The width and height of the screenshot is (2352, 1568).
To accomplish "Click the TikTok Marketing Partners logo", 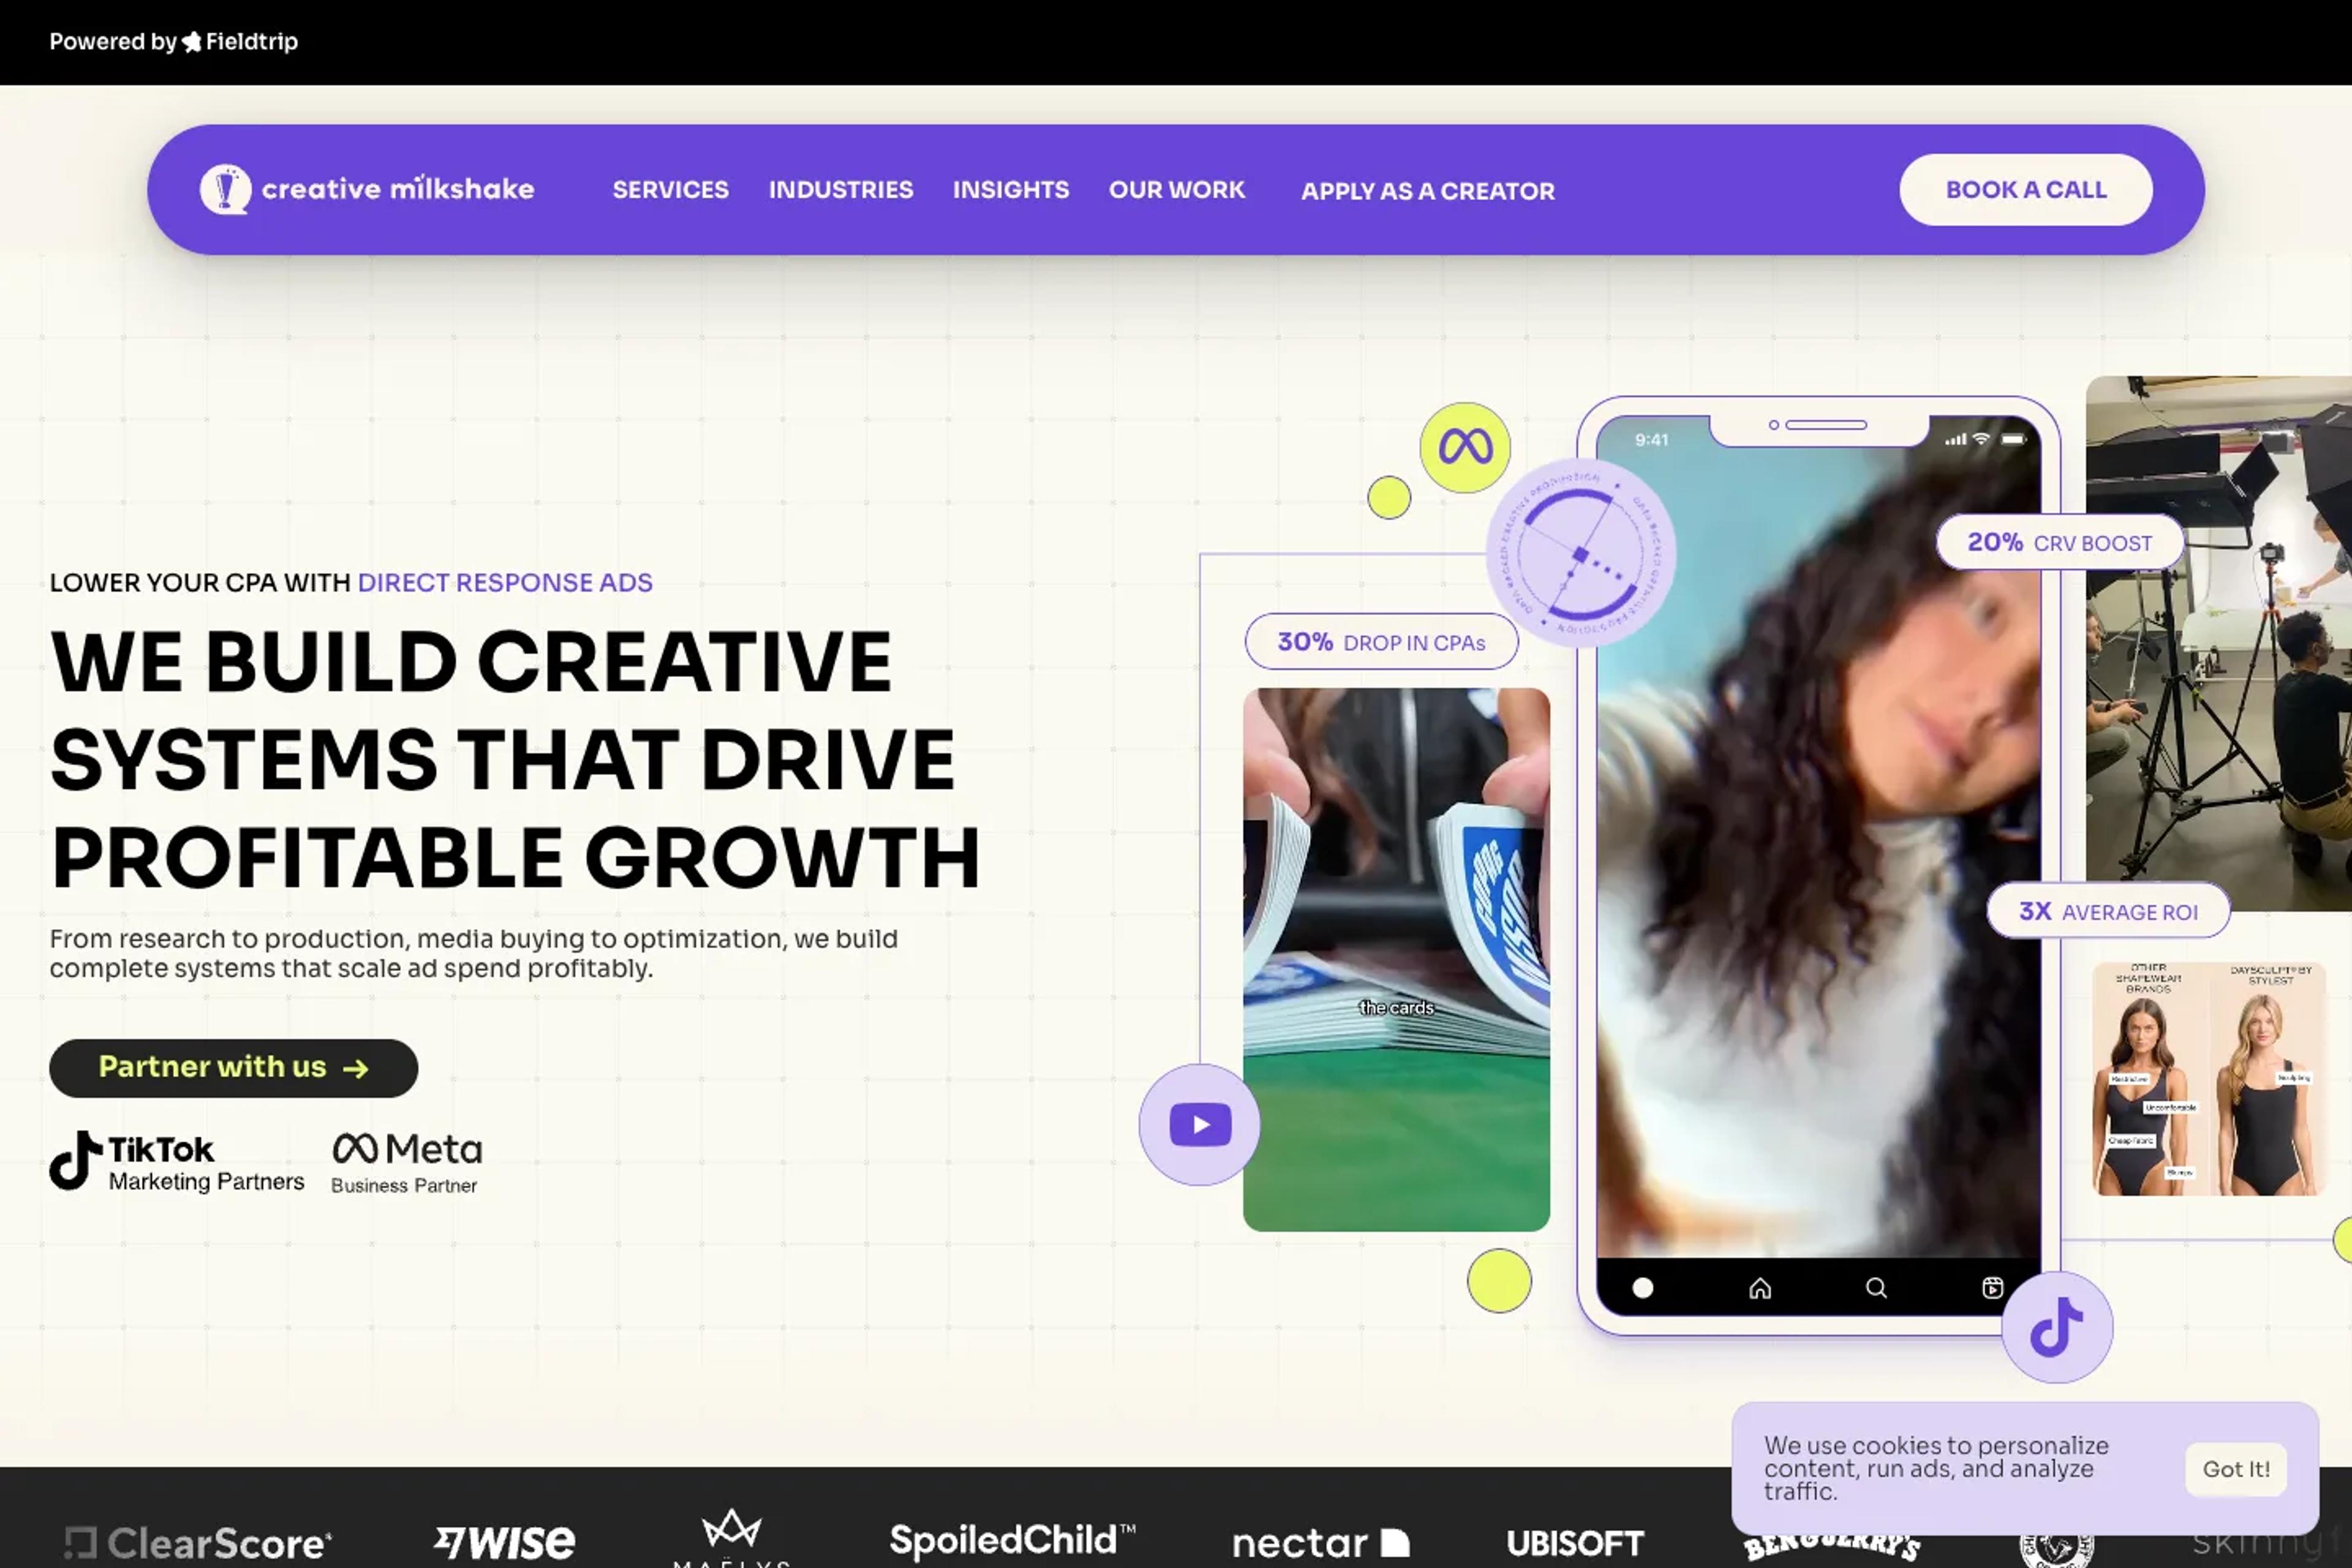I will tap(177, 1161).
